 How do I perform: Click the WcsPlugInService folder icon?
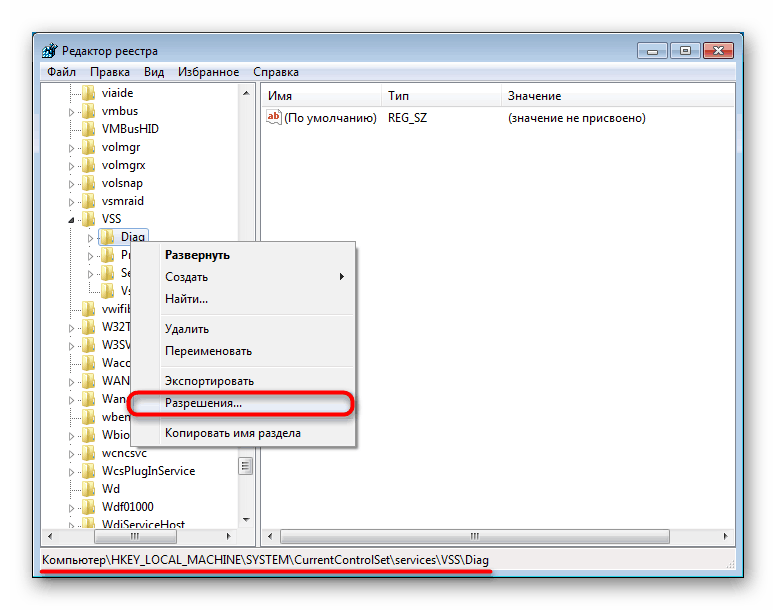(x=89, y=471)
